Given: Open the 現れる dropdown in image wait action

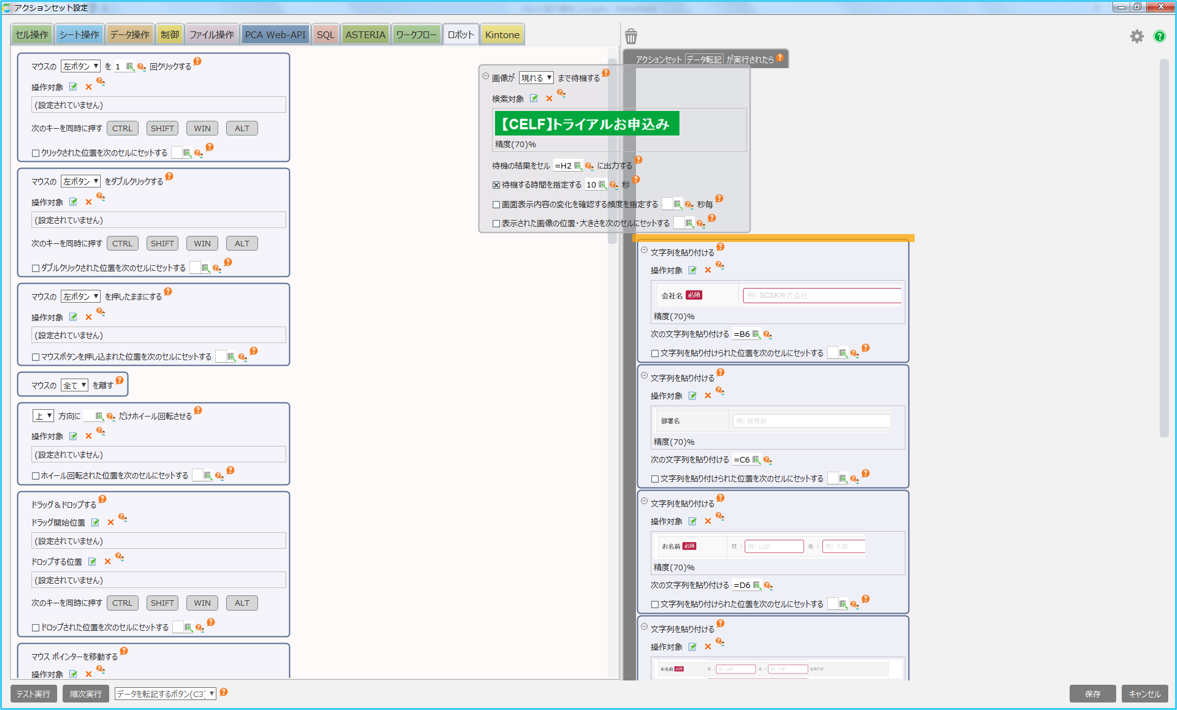Looking at the screenshot, I should click(x=535, y=78).
